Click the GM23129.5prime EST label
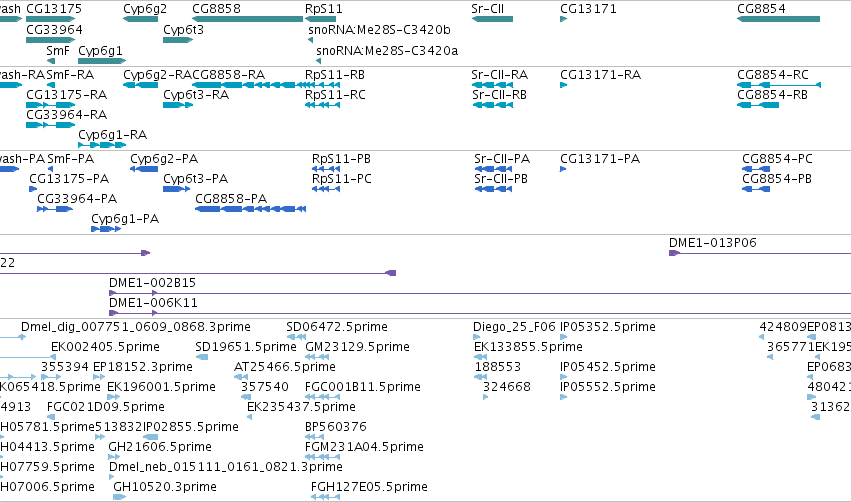The width and height of the screenshot is (851, 502). coord(357,347)
